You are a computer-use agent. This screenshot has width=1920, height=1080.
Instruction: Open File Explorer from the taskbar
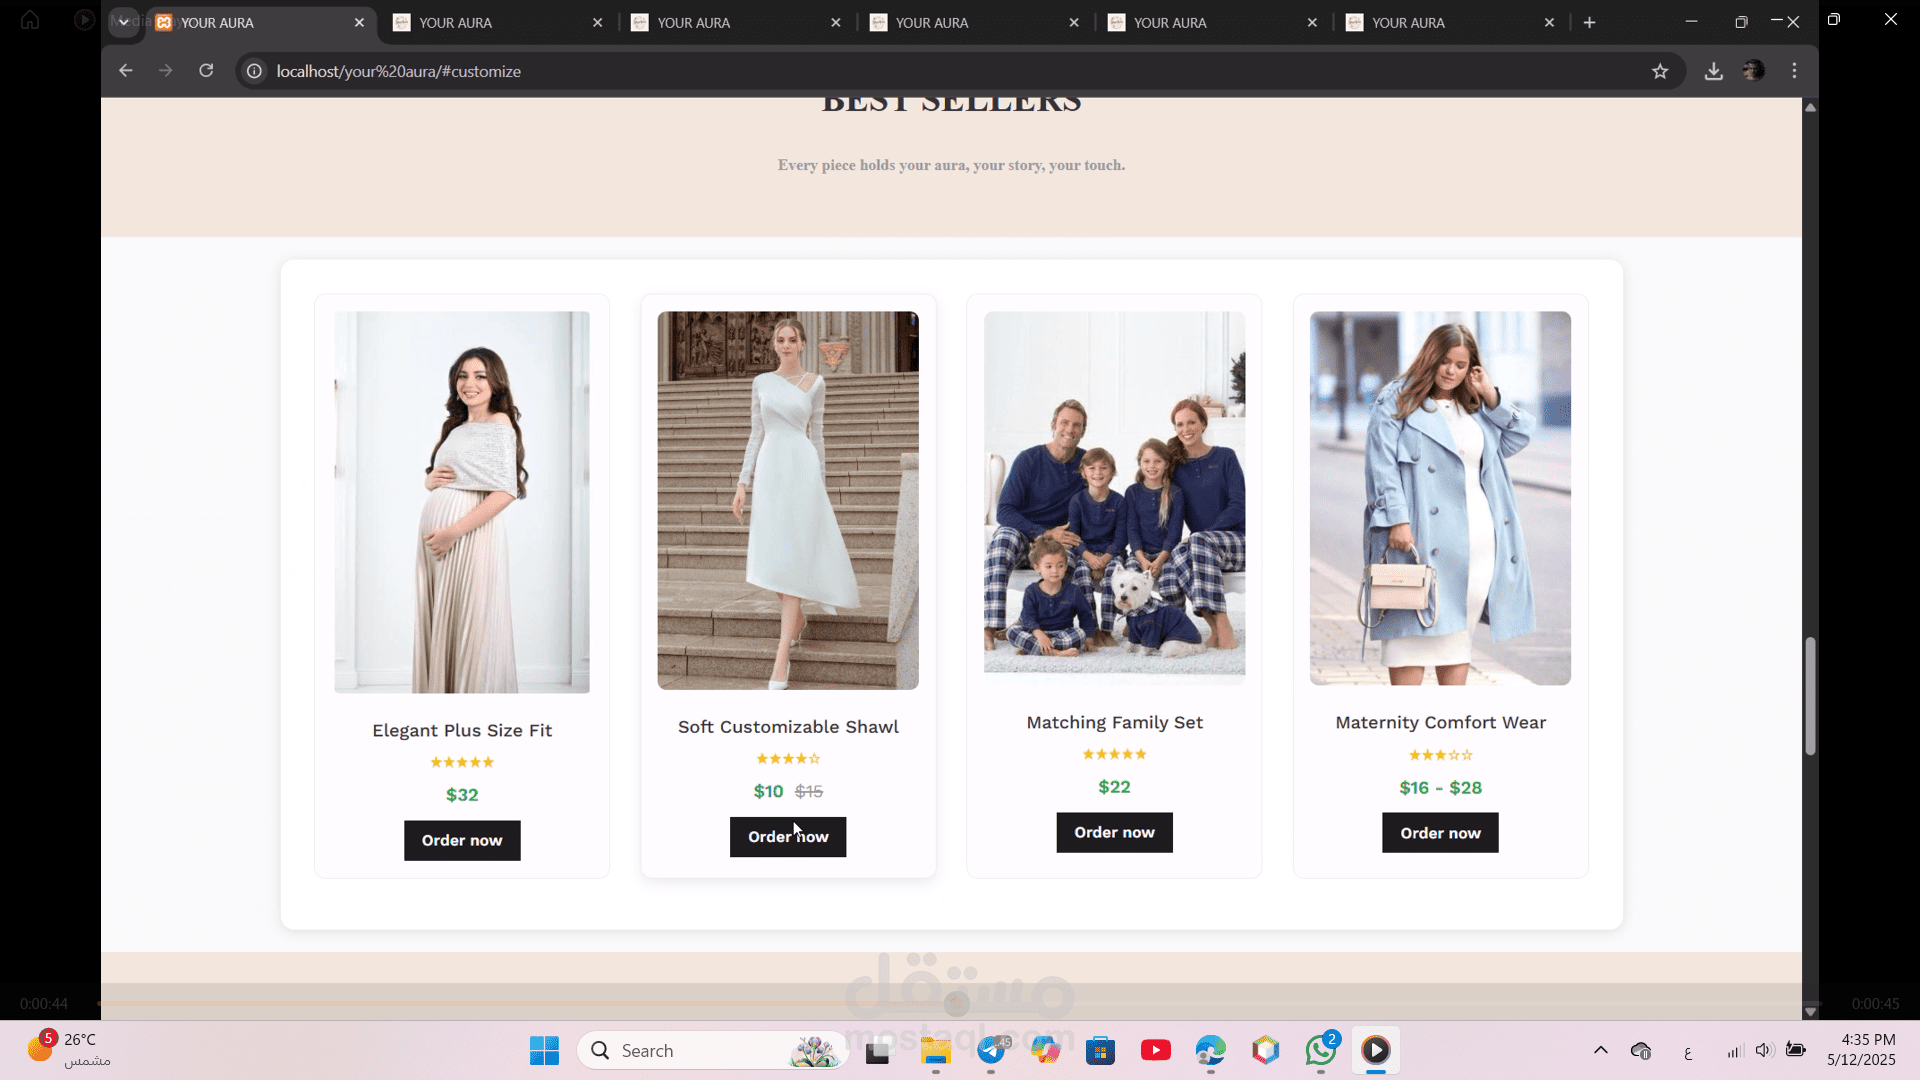(936, 1051)
